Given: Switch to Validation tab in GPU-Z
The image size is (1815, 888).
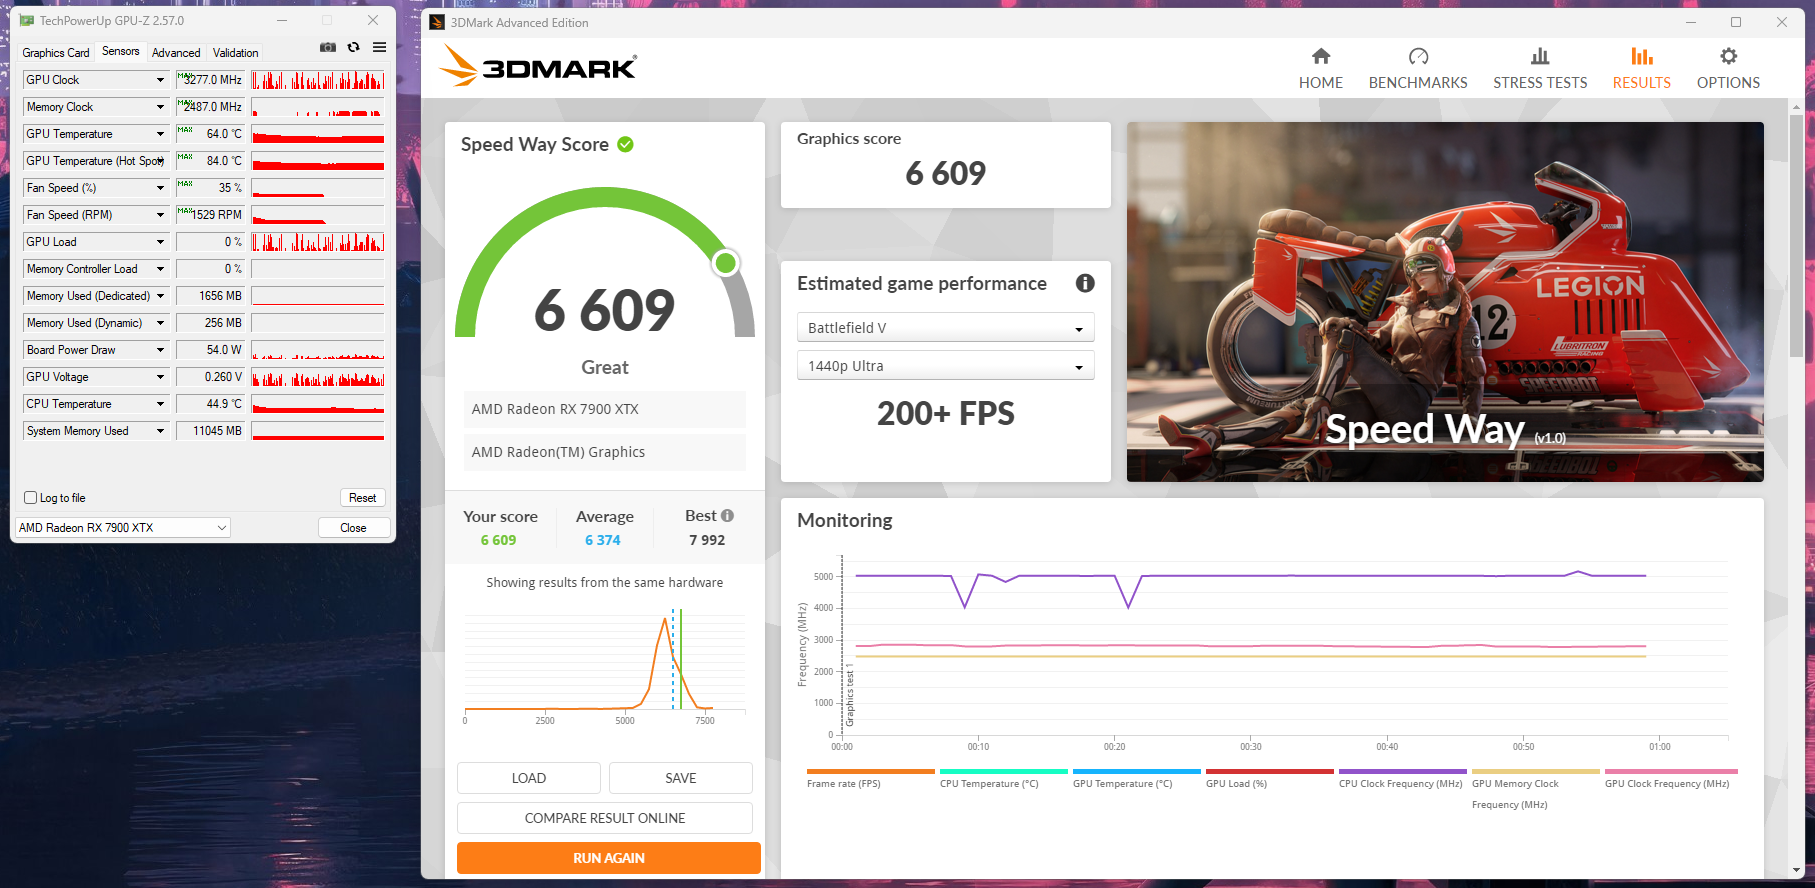Looking at the screenshot, I should click(236, 53).
